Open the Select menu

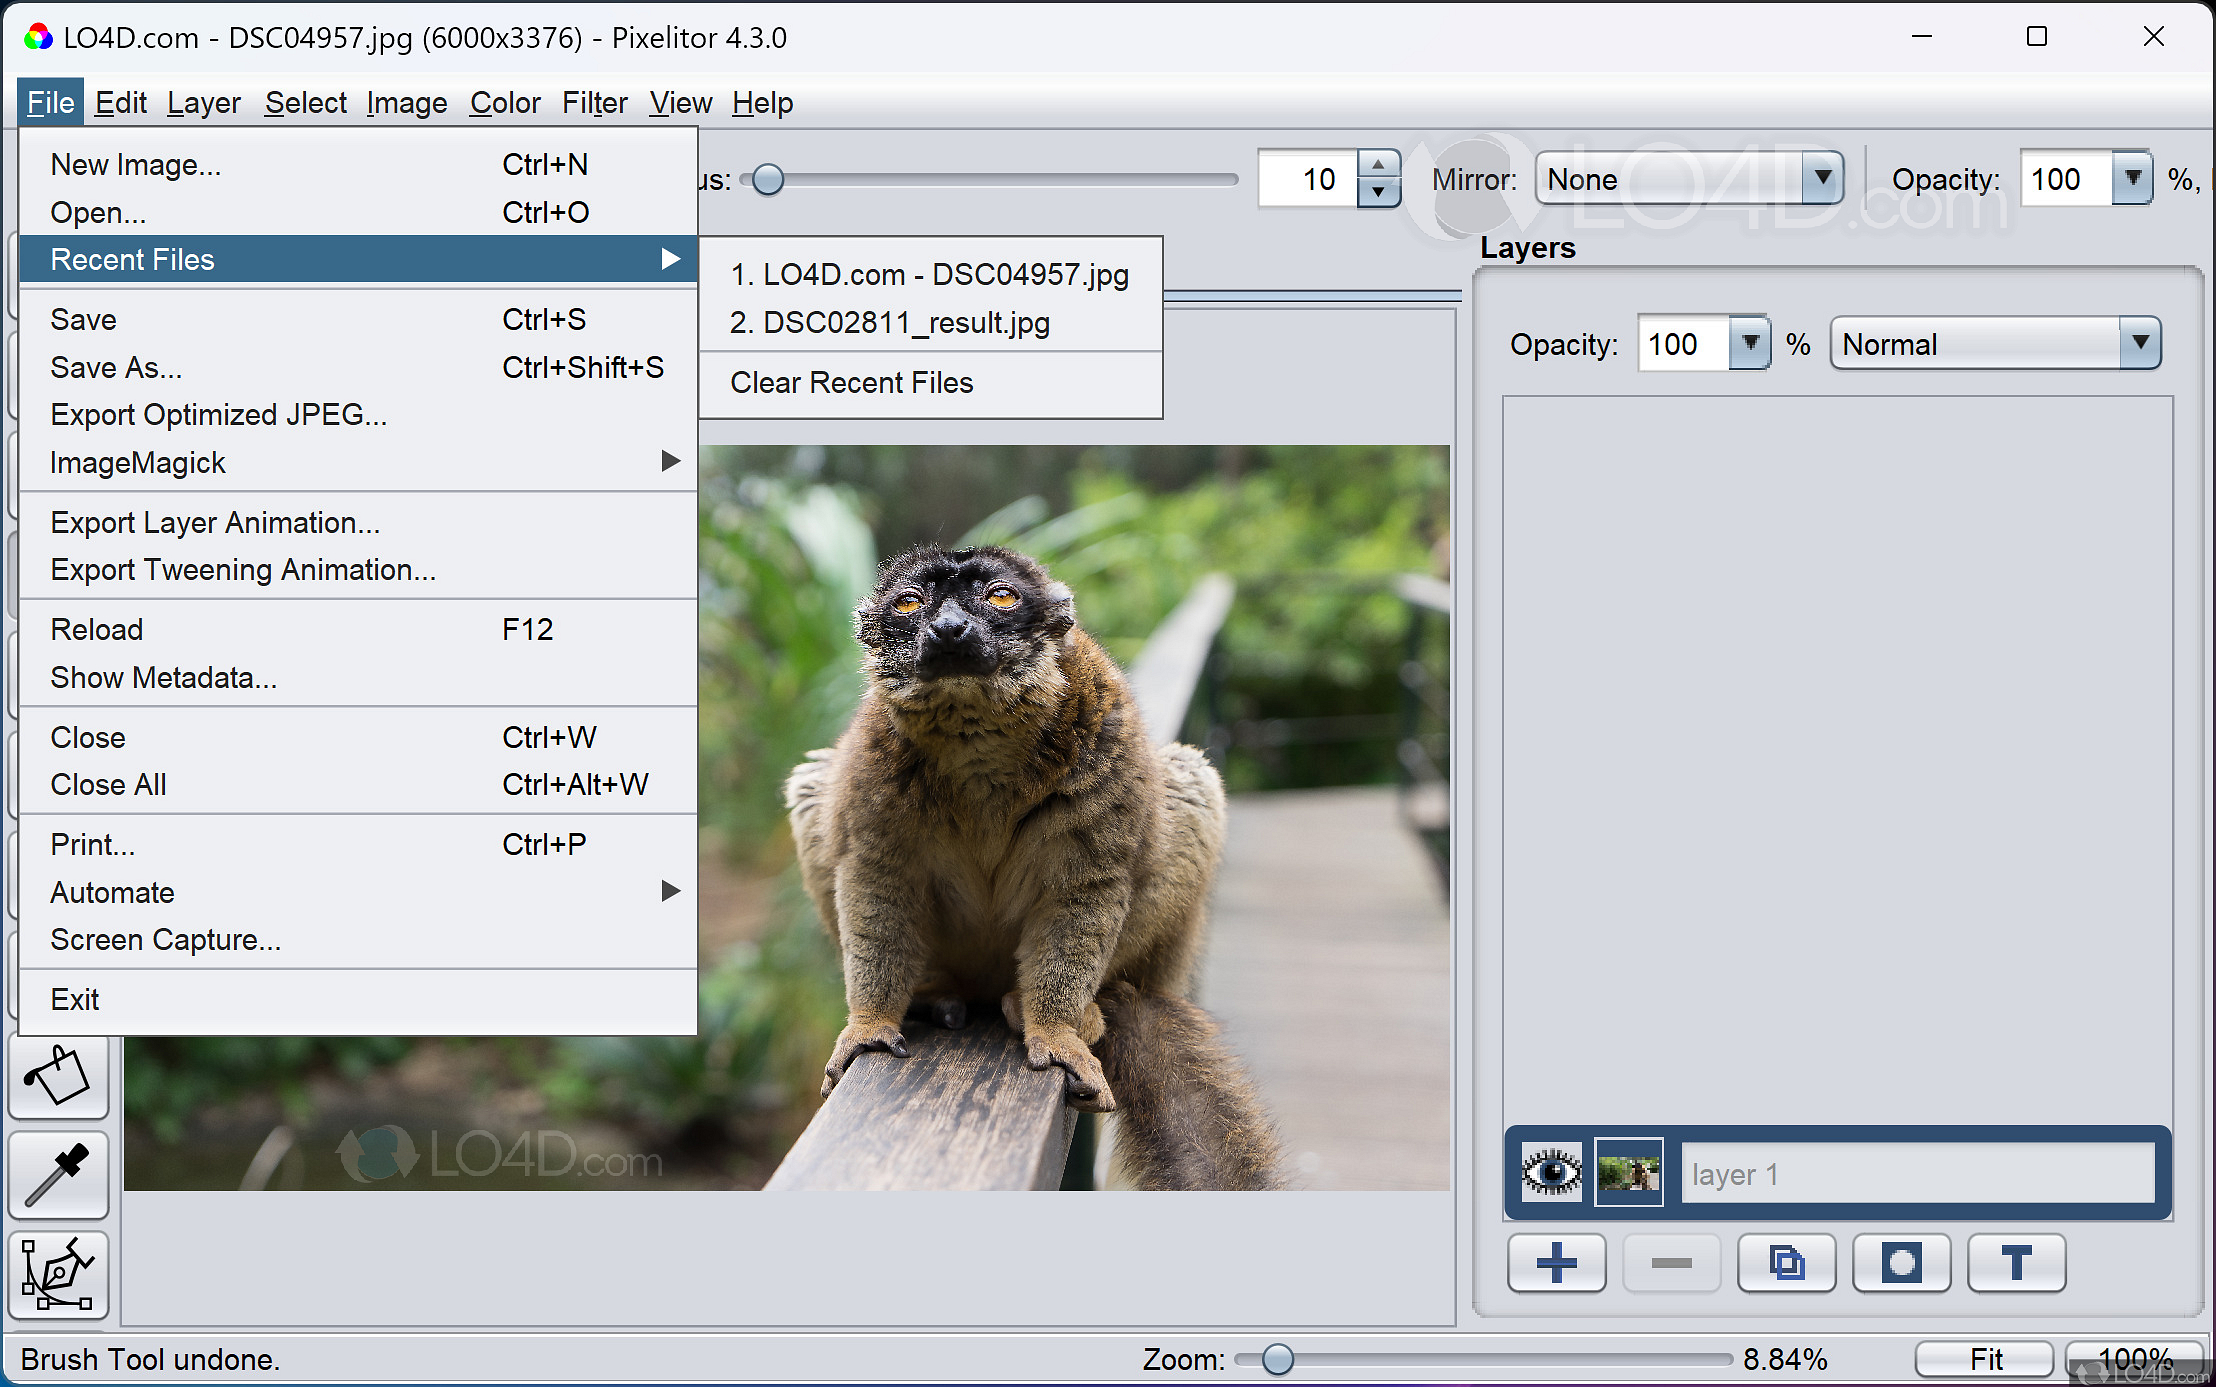[306, 102]
